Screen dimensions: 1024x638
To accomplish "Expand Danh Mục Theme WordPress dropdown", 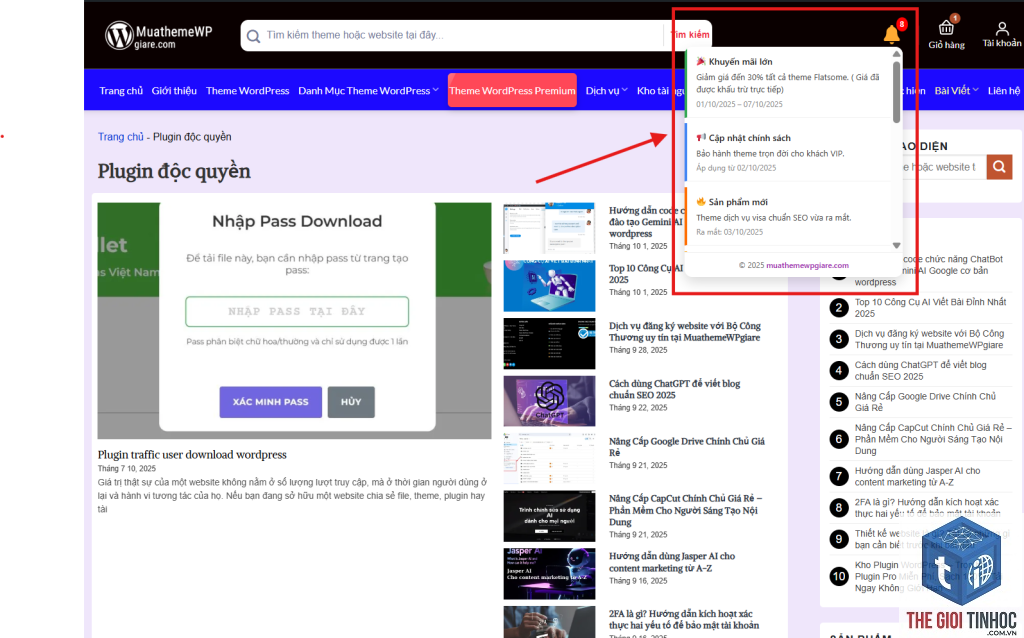I will click(368, 91).
